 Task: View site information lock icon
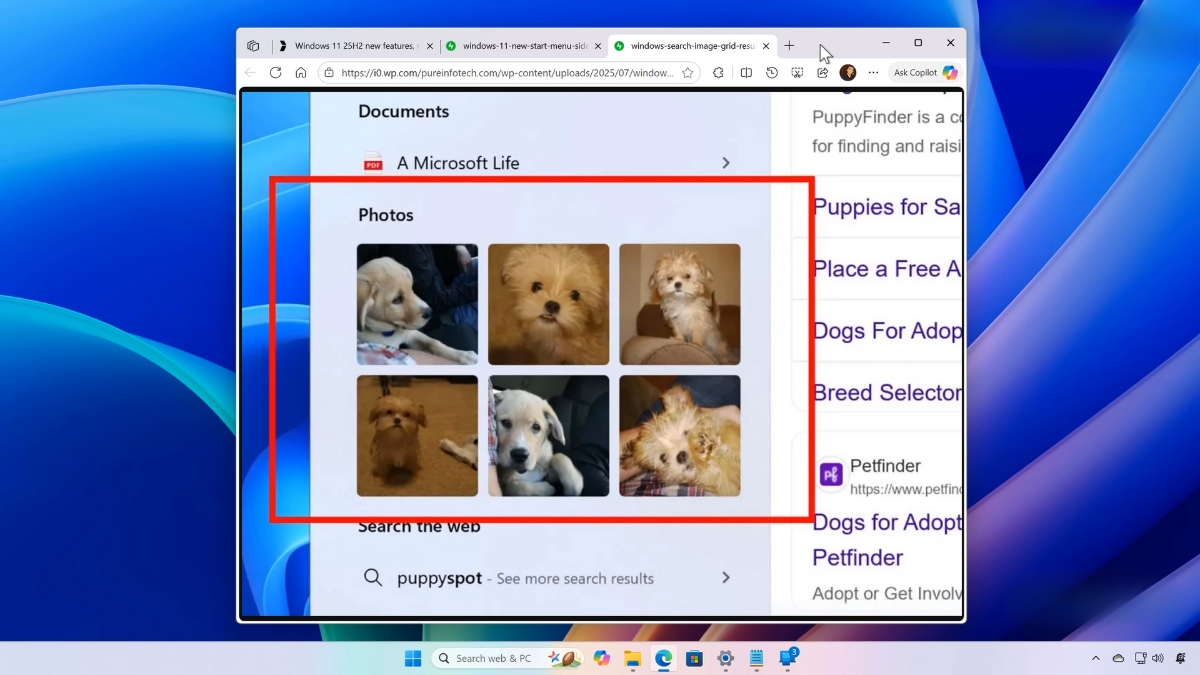(x=328, y=73)
